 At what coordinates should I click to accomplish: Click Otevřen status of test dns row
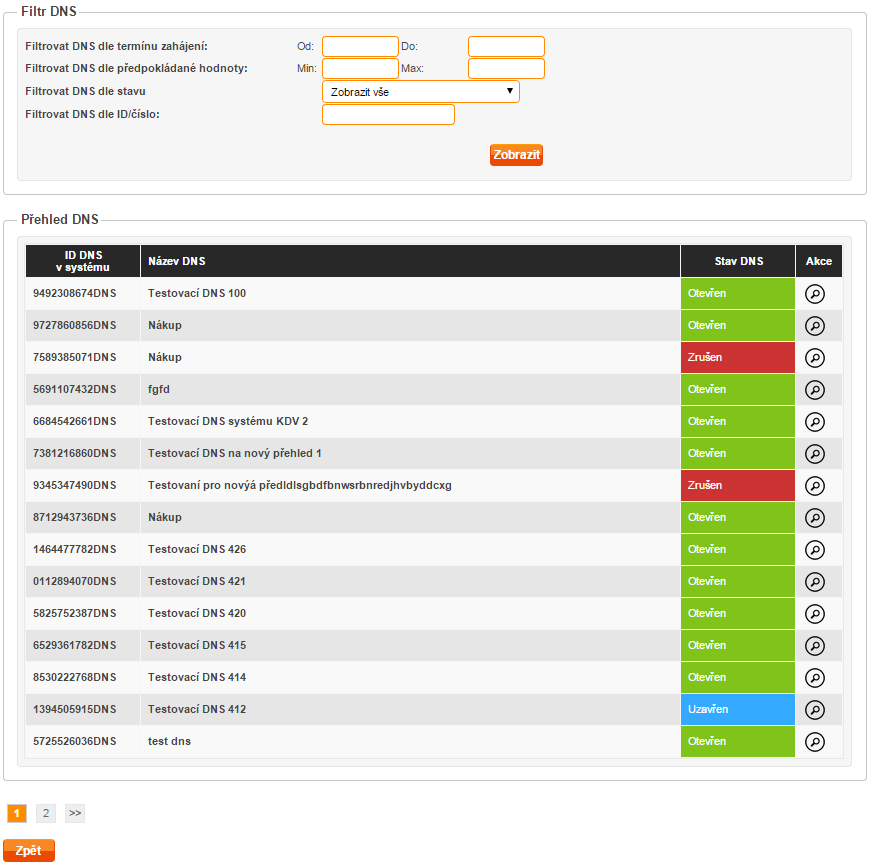738,741
